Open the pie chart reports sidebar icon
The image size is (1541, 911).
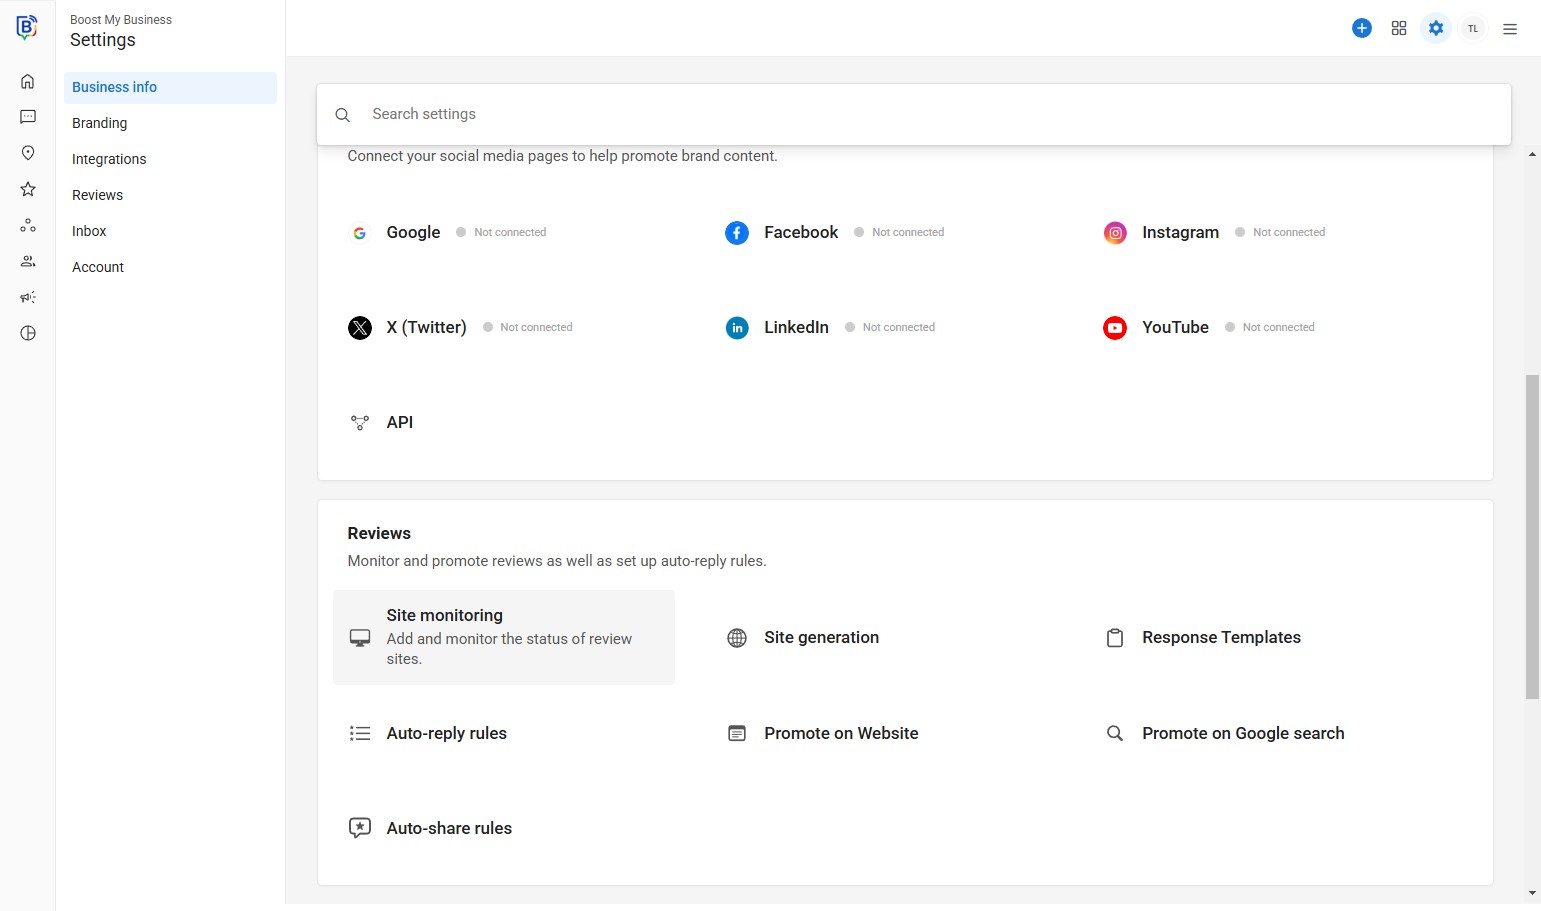[x=28, y=333]
